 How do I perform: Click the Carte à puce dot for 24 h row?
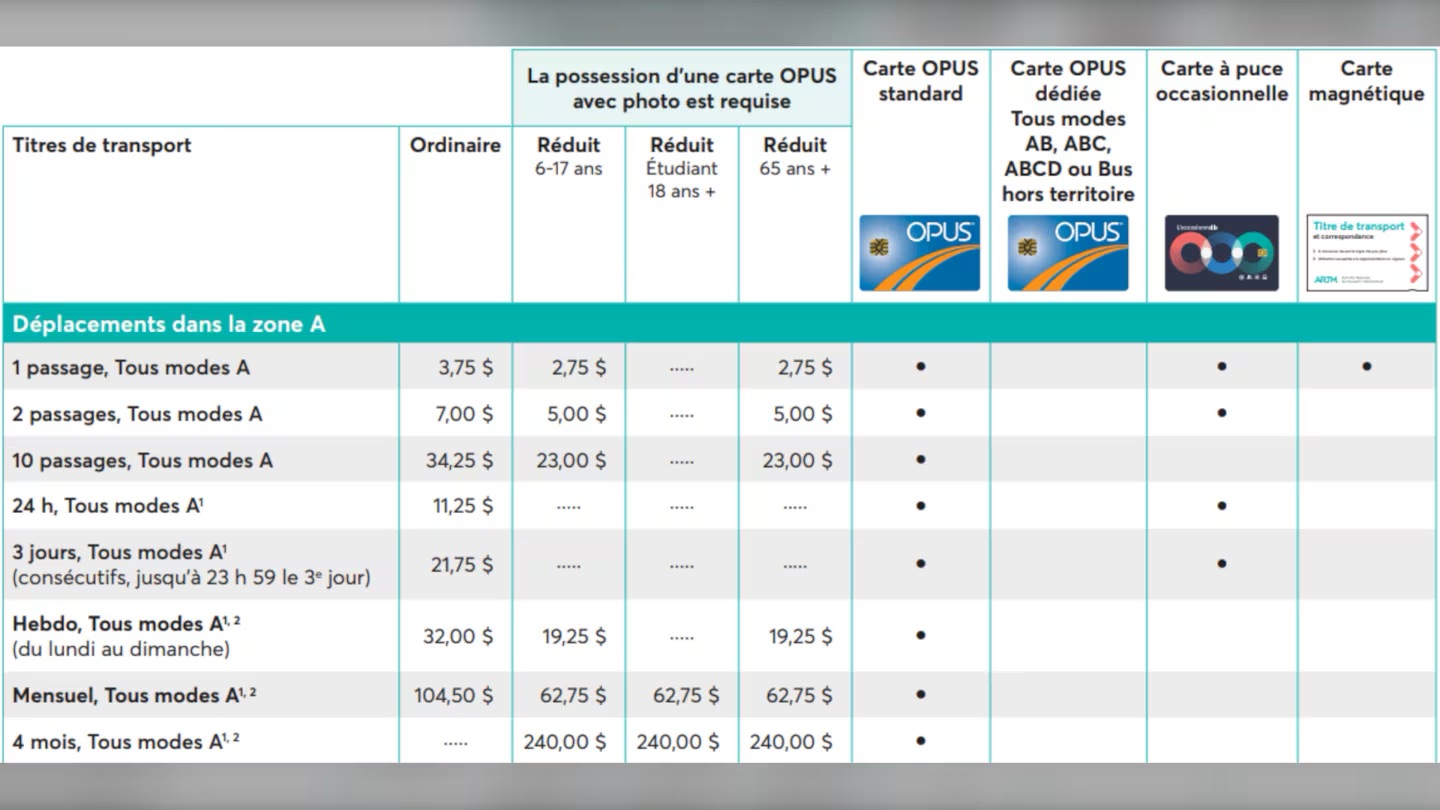tap(1221, 506)
